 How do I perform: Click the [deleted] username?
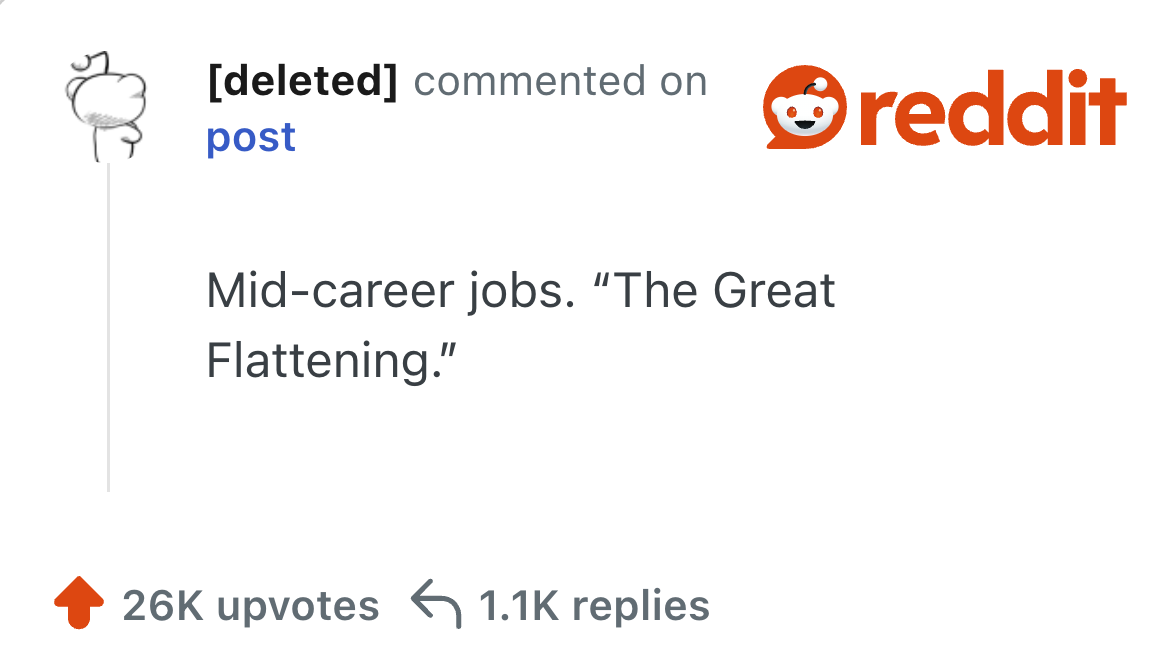tap(302, 81)
